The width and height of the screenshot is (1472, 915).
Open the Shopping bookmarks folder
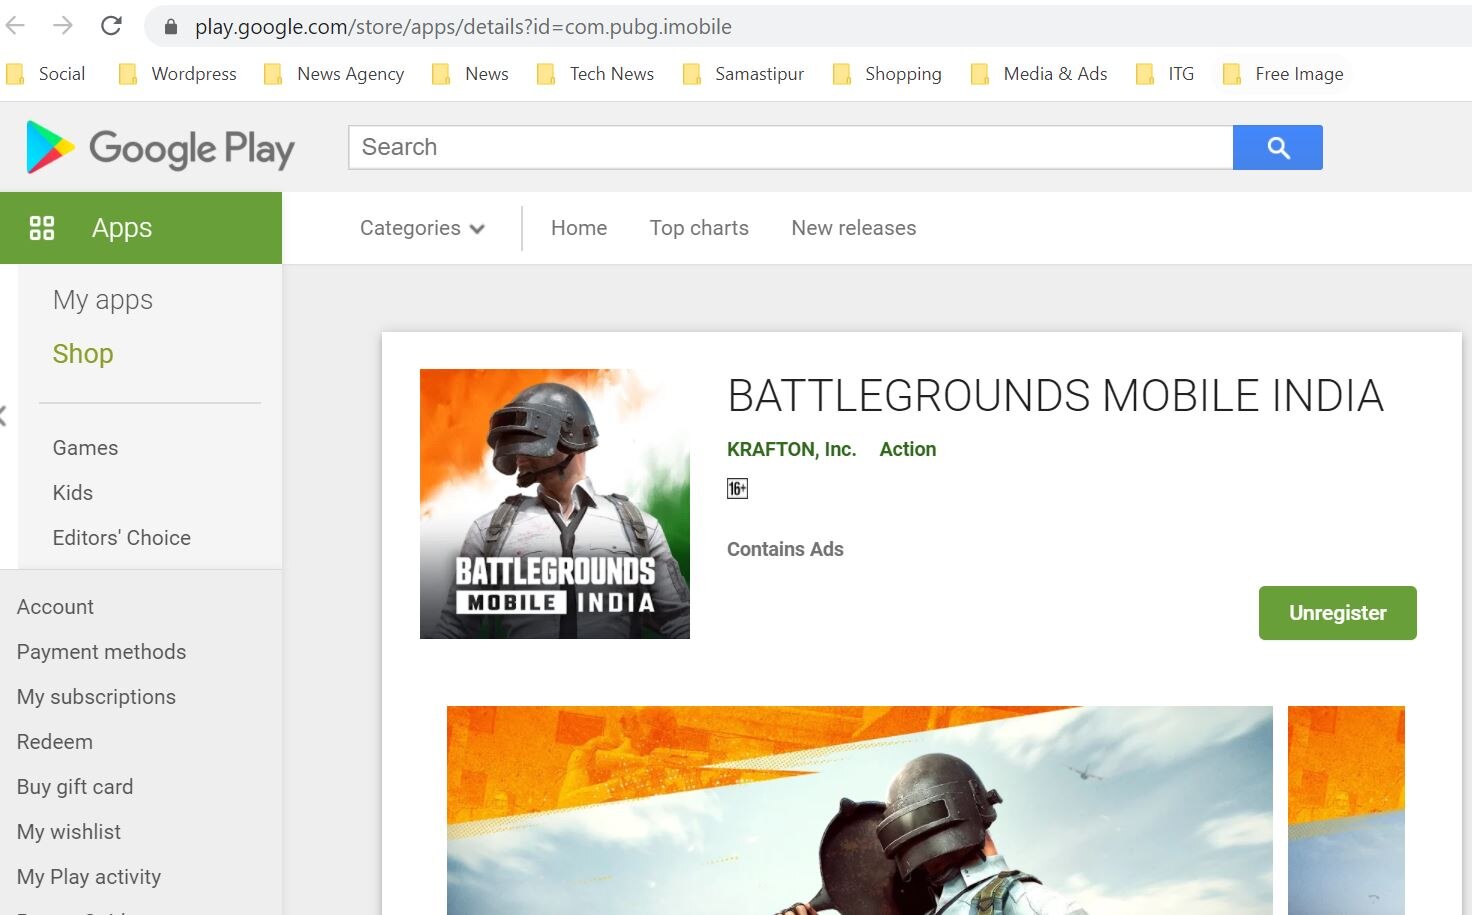point(903,73)
